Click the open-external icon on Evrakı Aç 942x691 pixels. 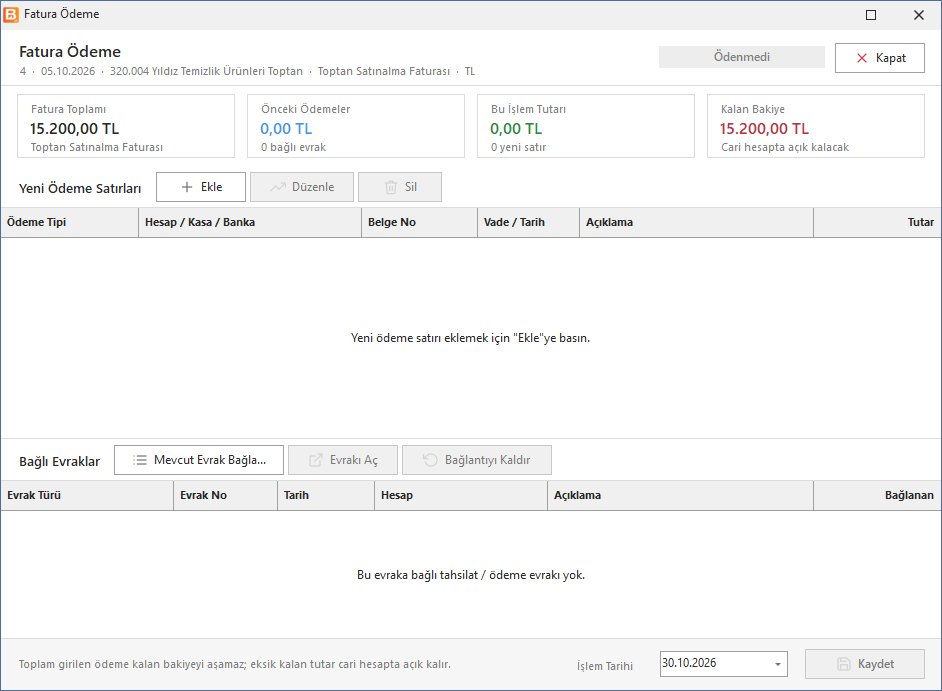click(x=315, y=460)
